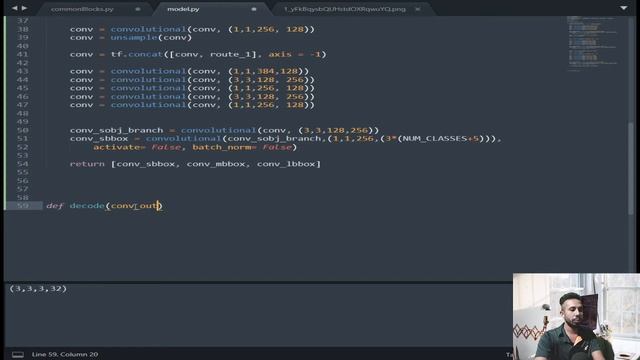Image resolution: width=640 pixels, height=360 pixels.
Task: Click line number 54 in the gutter
Action: coord(23,164)
